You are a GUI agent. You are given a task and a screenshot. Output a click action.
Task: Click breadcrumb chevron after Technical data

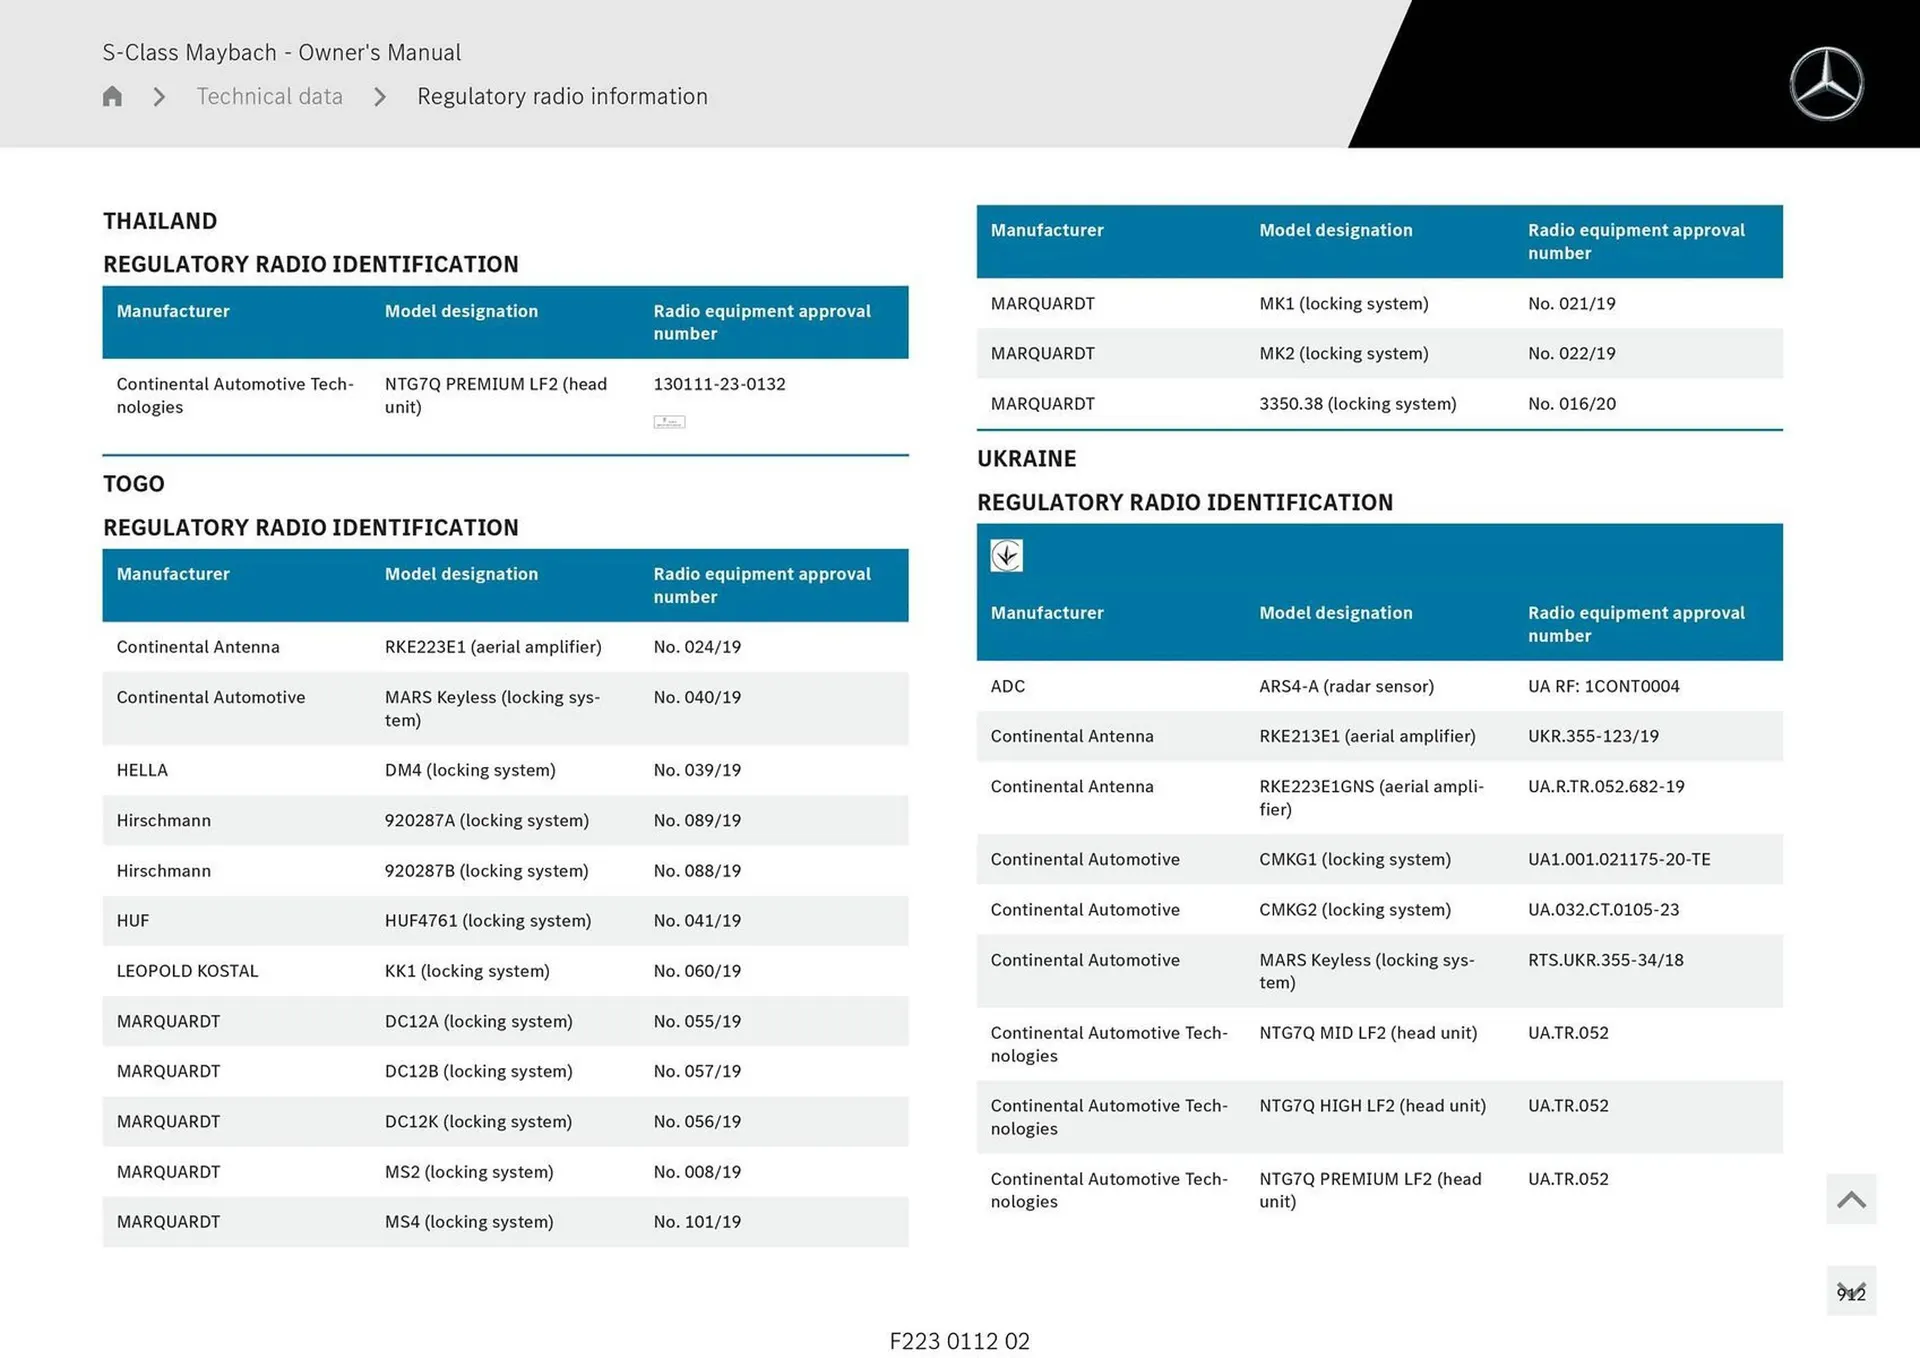click(x=380, y=97)
